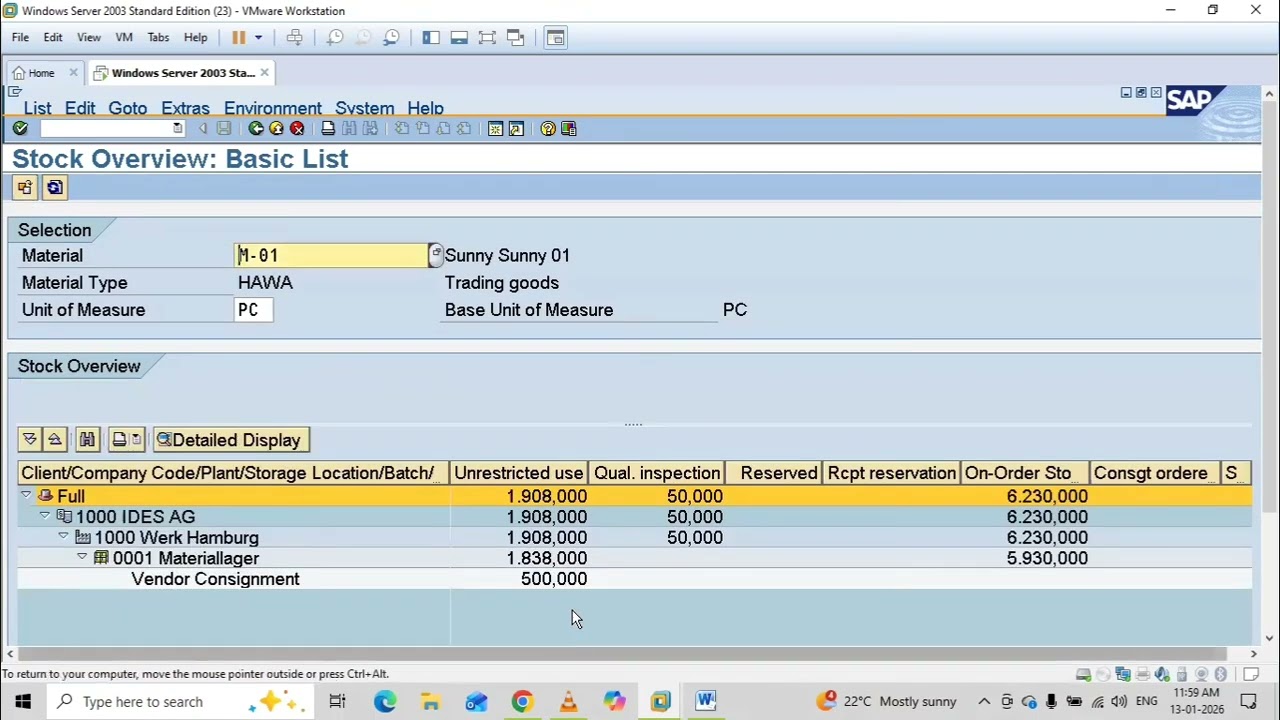Click the Refresh icon under the title
This screenshot has height=720, width=1280.
tap(55, 187)
